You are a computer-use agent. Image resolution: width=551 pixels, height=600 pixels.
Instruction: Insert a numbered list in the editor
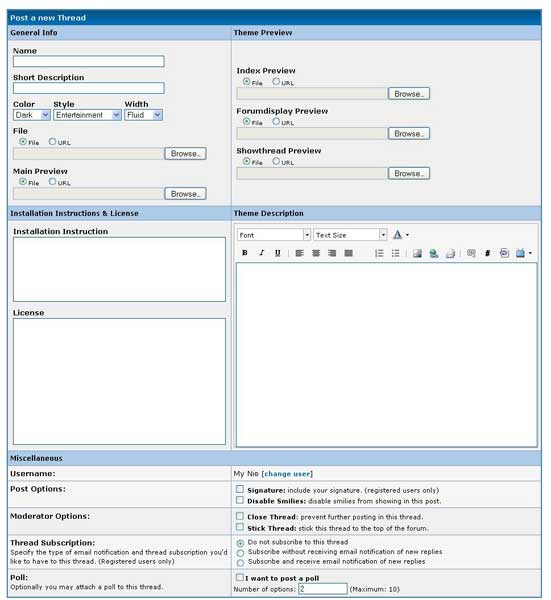coord(379,253)
